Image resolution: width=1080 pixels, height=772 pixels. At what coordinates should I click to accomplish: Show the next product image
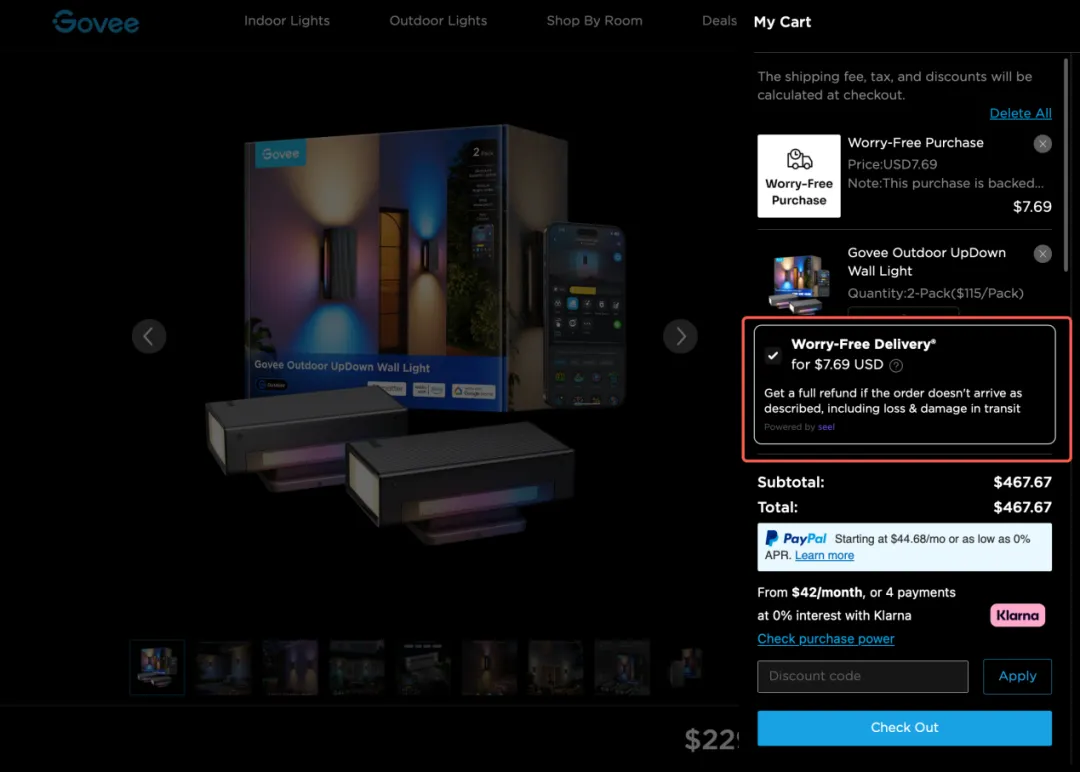(681, 336)
